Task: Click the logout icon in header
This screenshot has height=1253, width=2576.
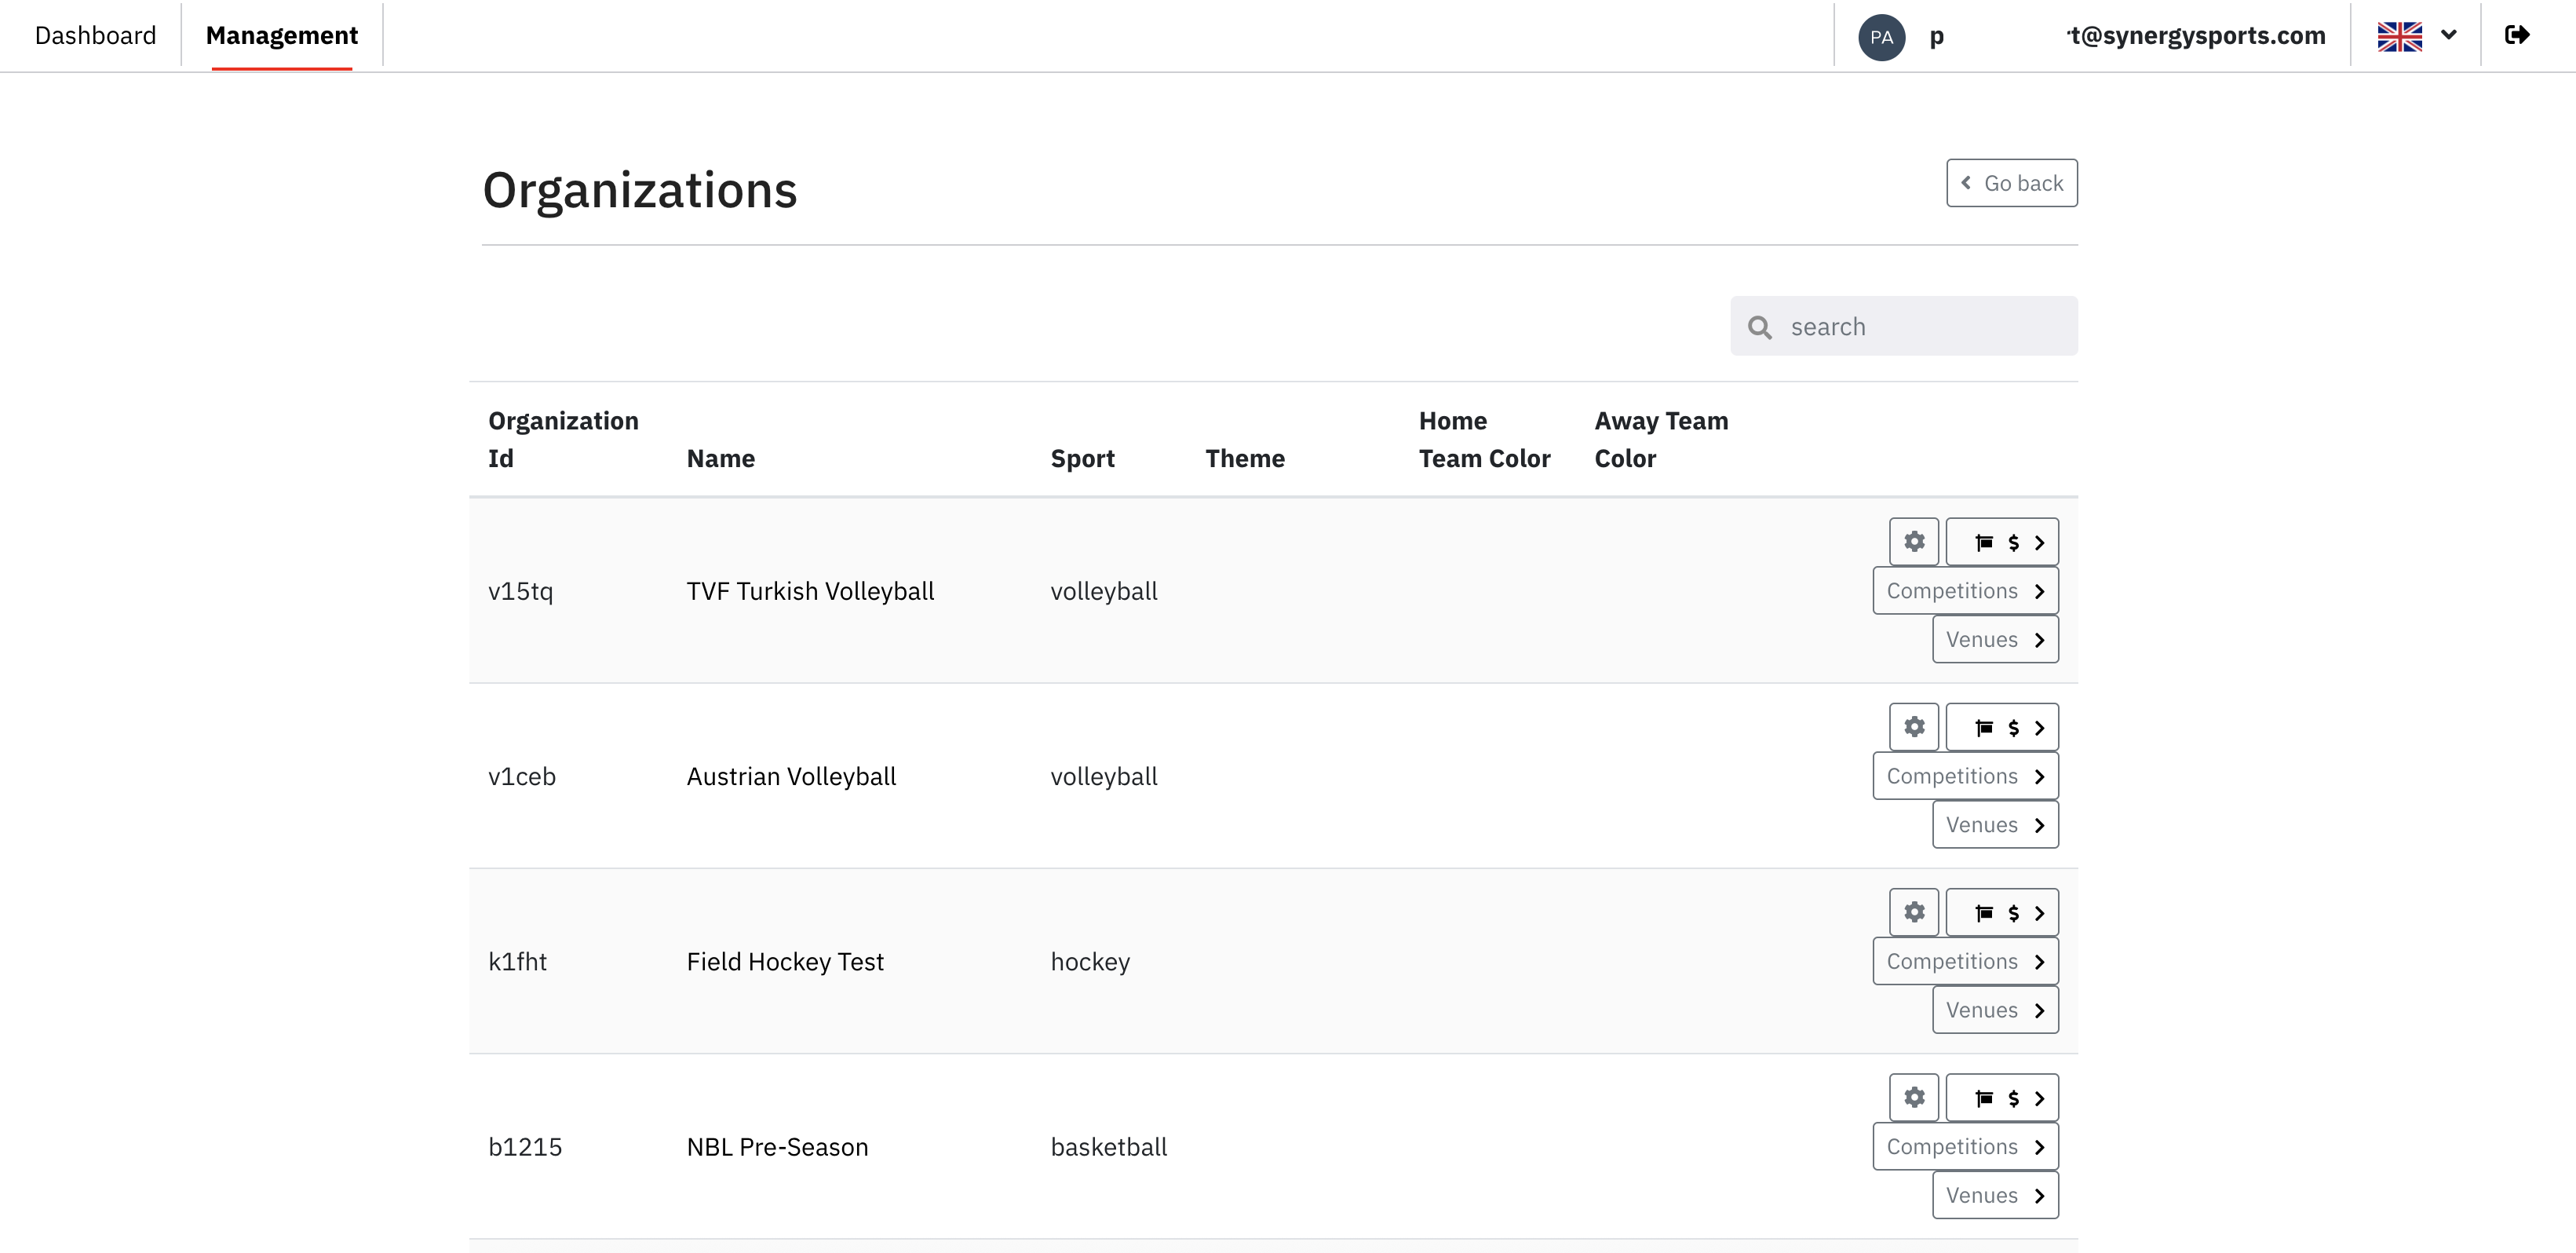Action: (x=2517, y=36)
